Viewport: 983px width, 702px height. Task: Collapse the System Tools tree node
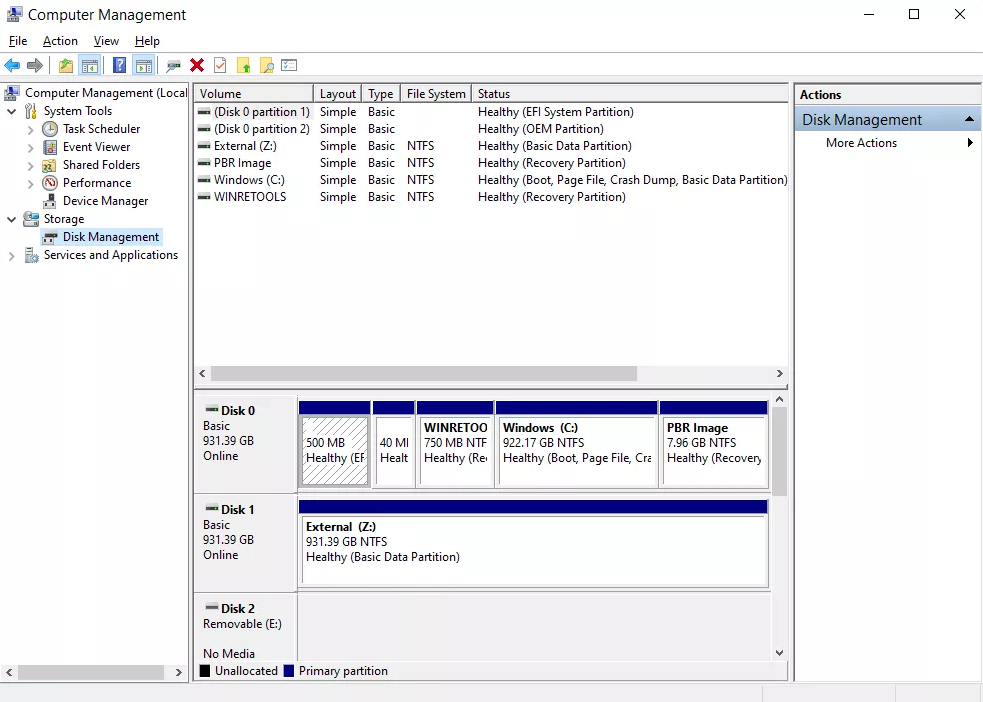pyautogui.click(x=10, y=110)
